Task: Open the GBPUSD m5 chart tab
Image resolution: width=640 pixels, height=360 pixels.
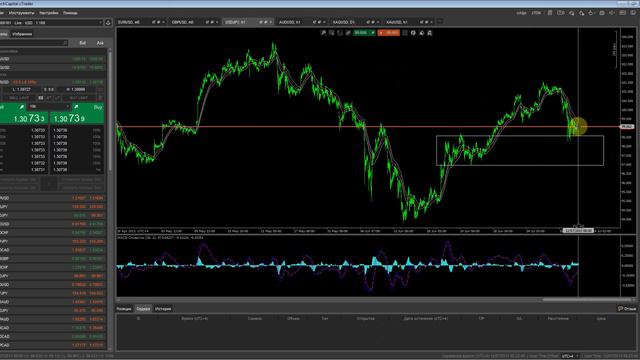Action: 182,22
